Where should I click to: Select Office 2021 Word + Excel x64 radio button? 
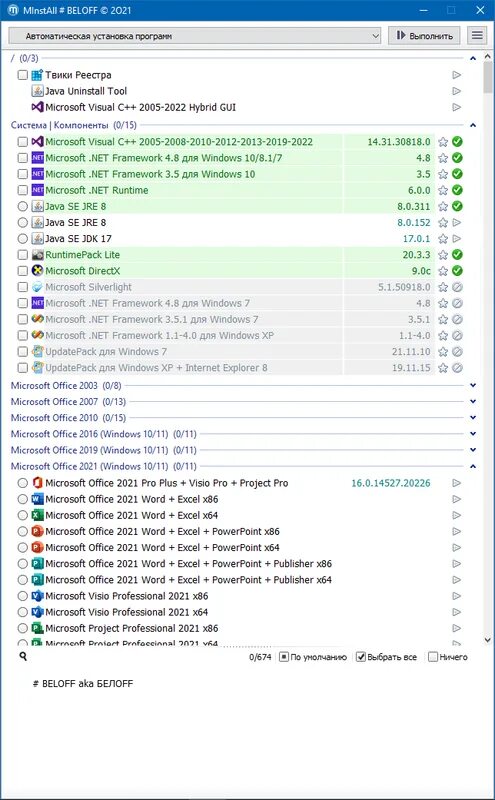pos(22,515)
